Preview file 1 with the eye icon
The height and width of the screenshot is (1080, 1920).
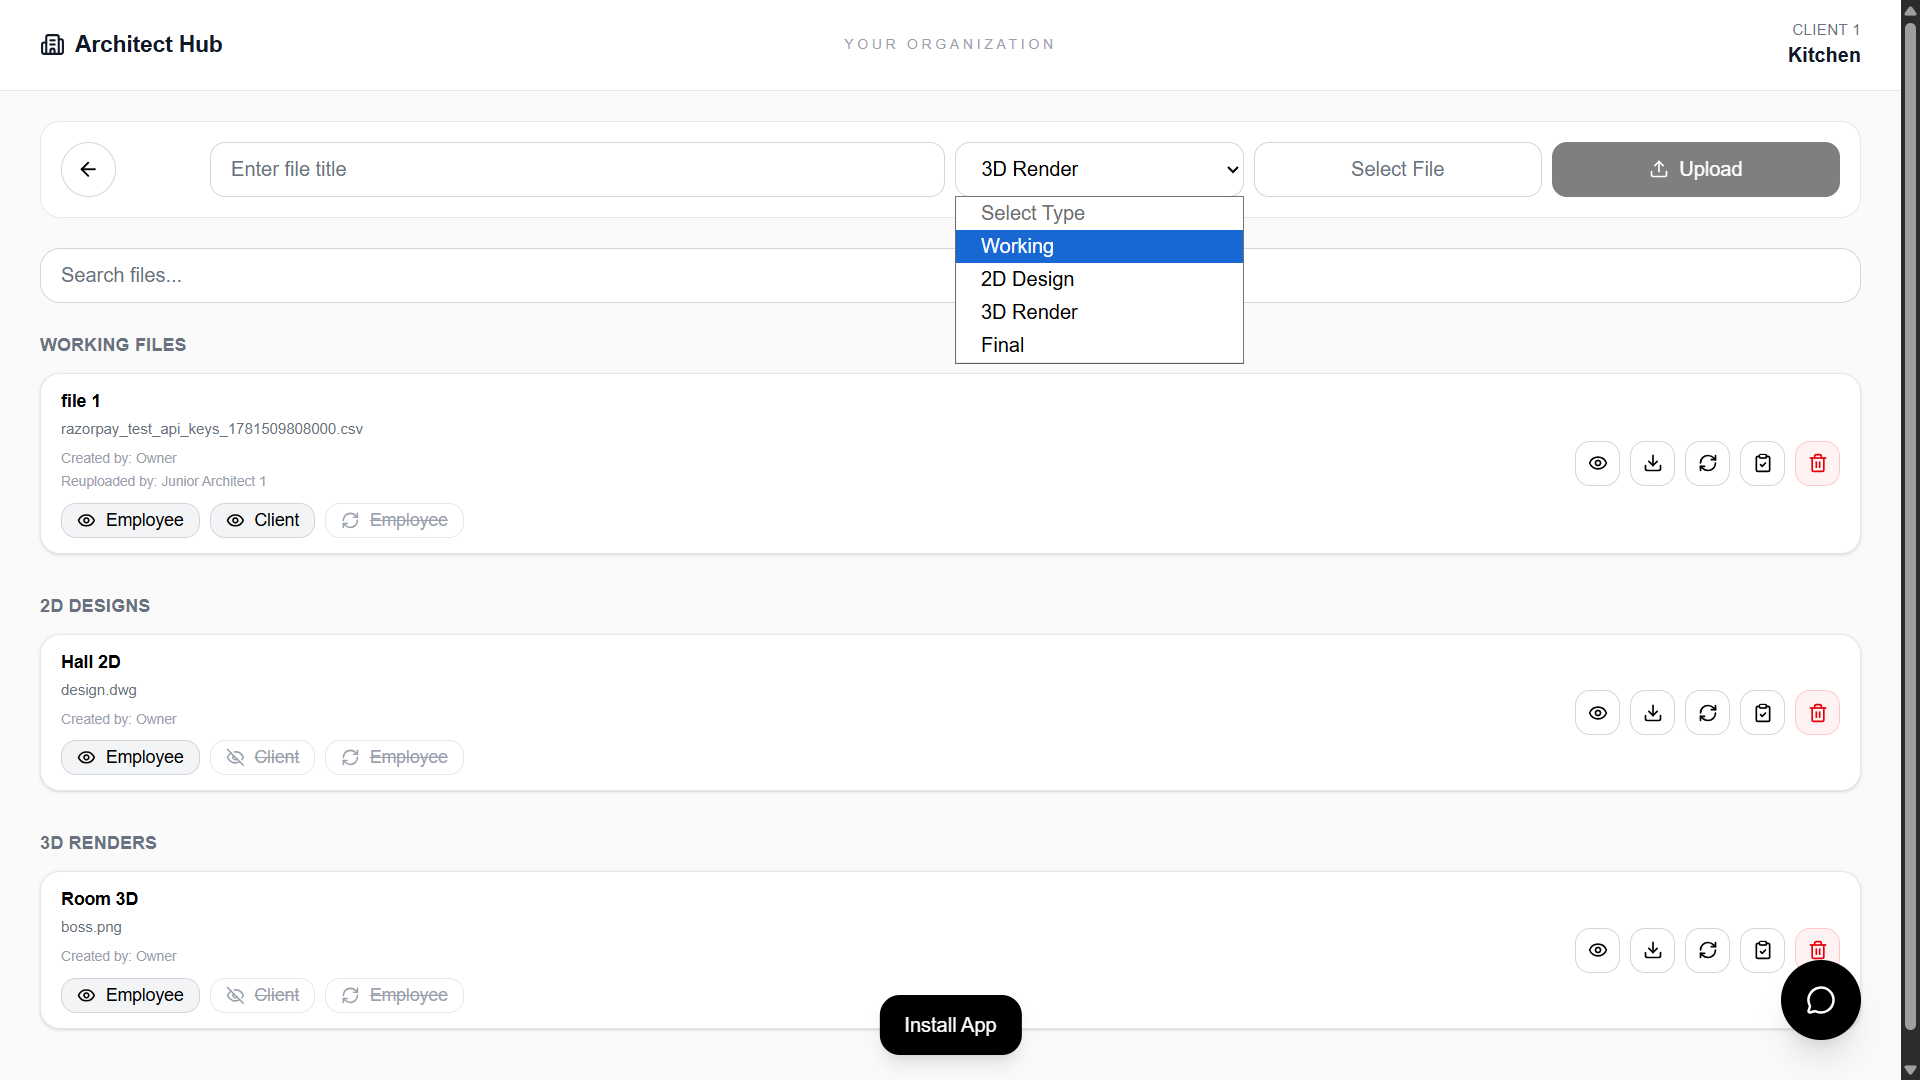(x=1597, y=463)
